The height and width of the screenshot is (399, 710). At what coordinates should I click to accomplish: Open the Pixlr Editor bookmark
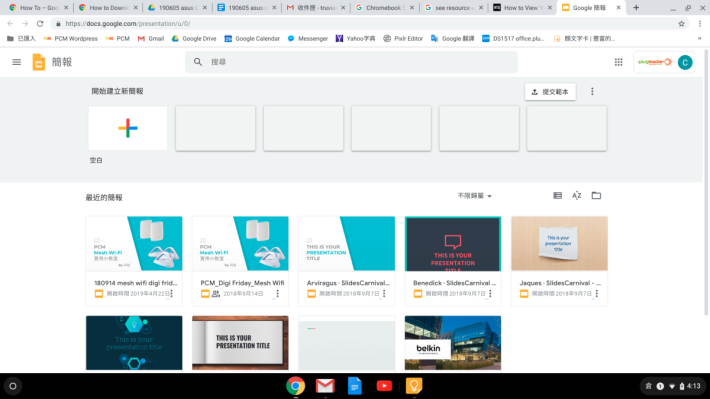(x=403, y=38)
